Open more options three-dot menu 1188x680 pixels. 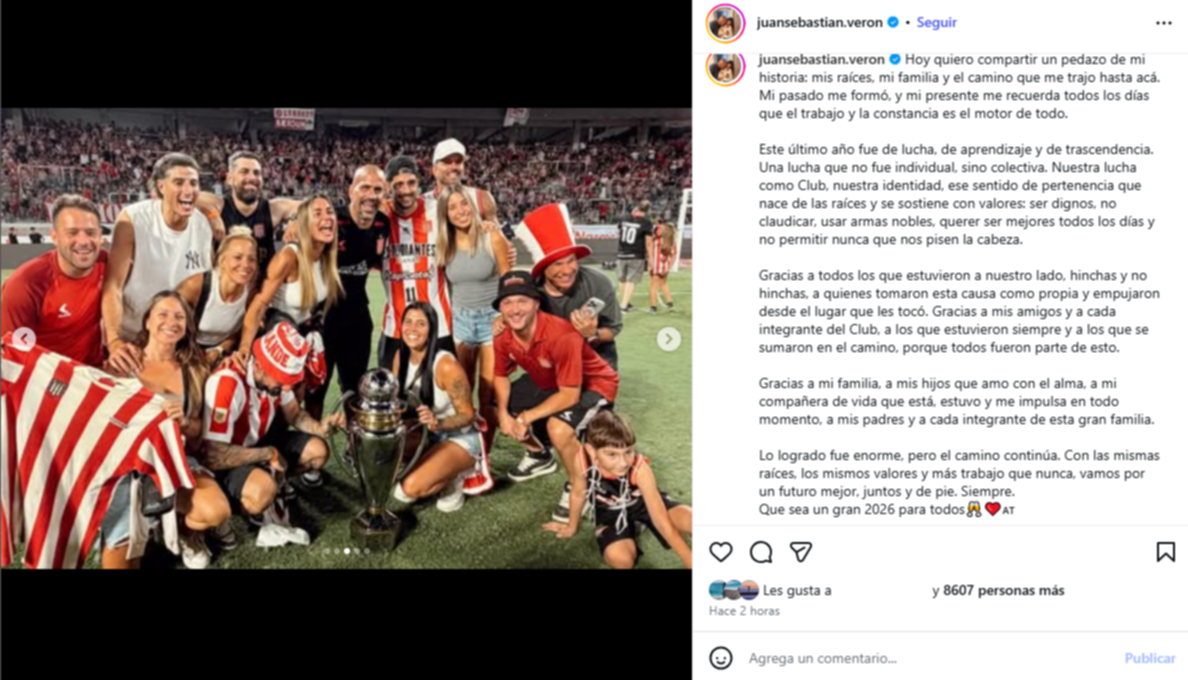pos(1164,23)
